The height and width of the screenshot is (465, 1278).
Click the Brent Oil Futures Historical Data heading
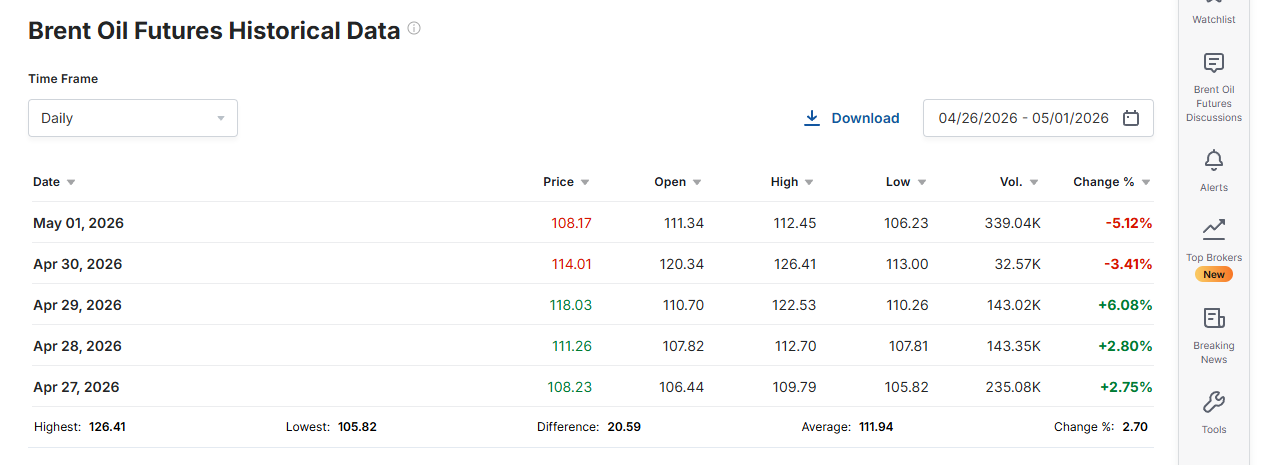click(214, 31)
